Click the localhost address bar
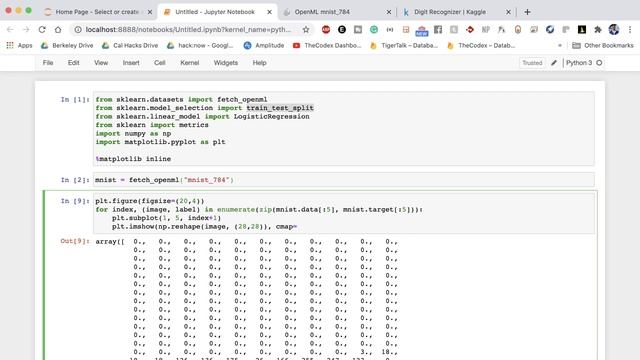Viewport: 640px width, 360px height. pos(188,29)
